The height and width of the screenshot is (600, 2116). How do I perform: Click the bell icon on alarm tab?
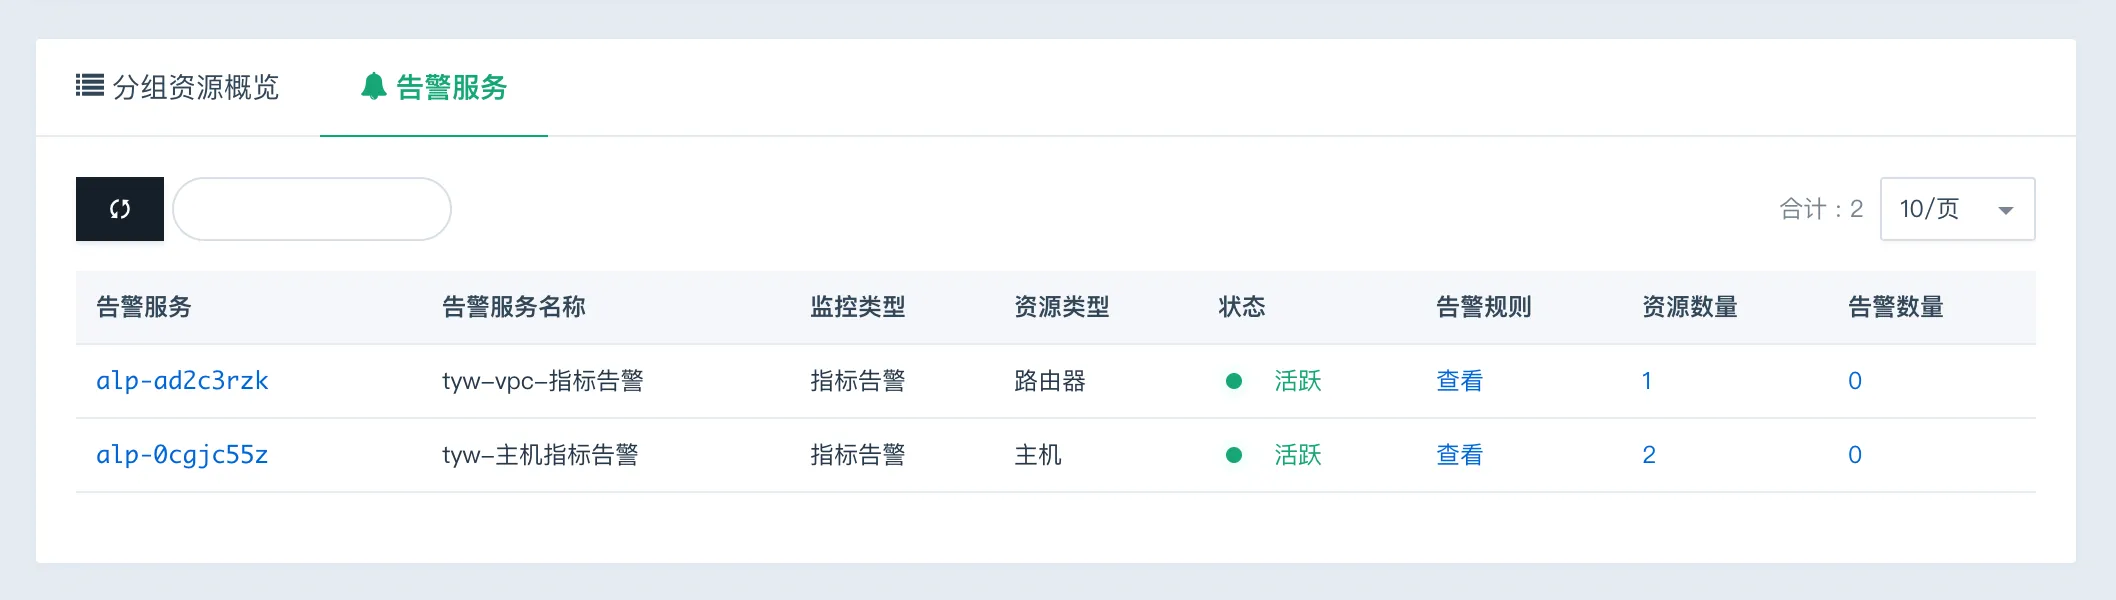click(x=373, y=87)
